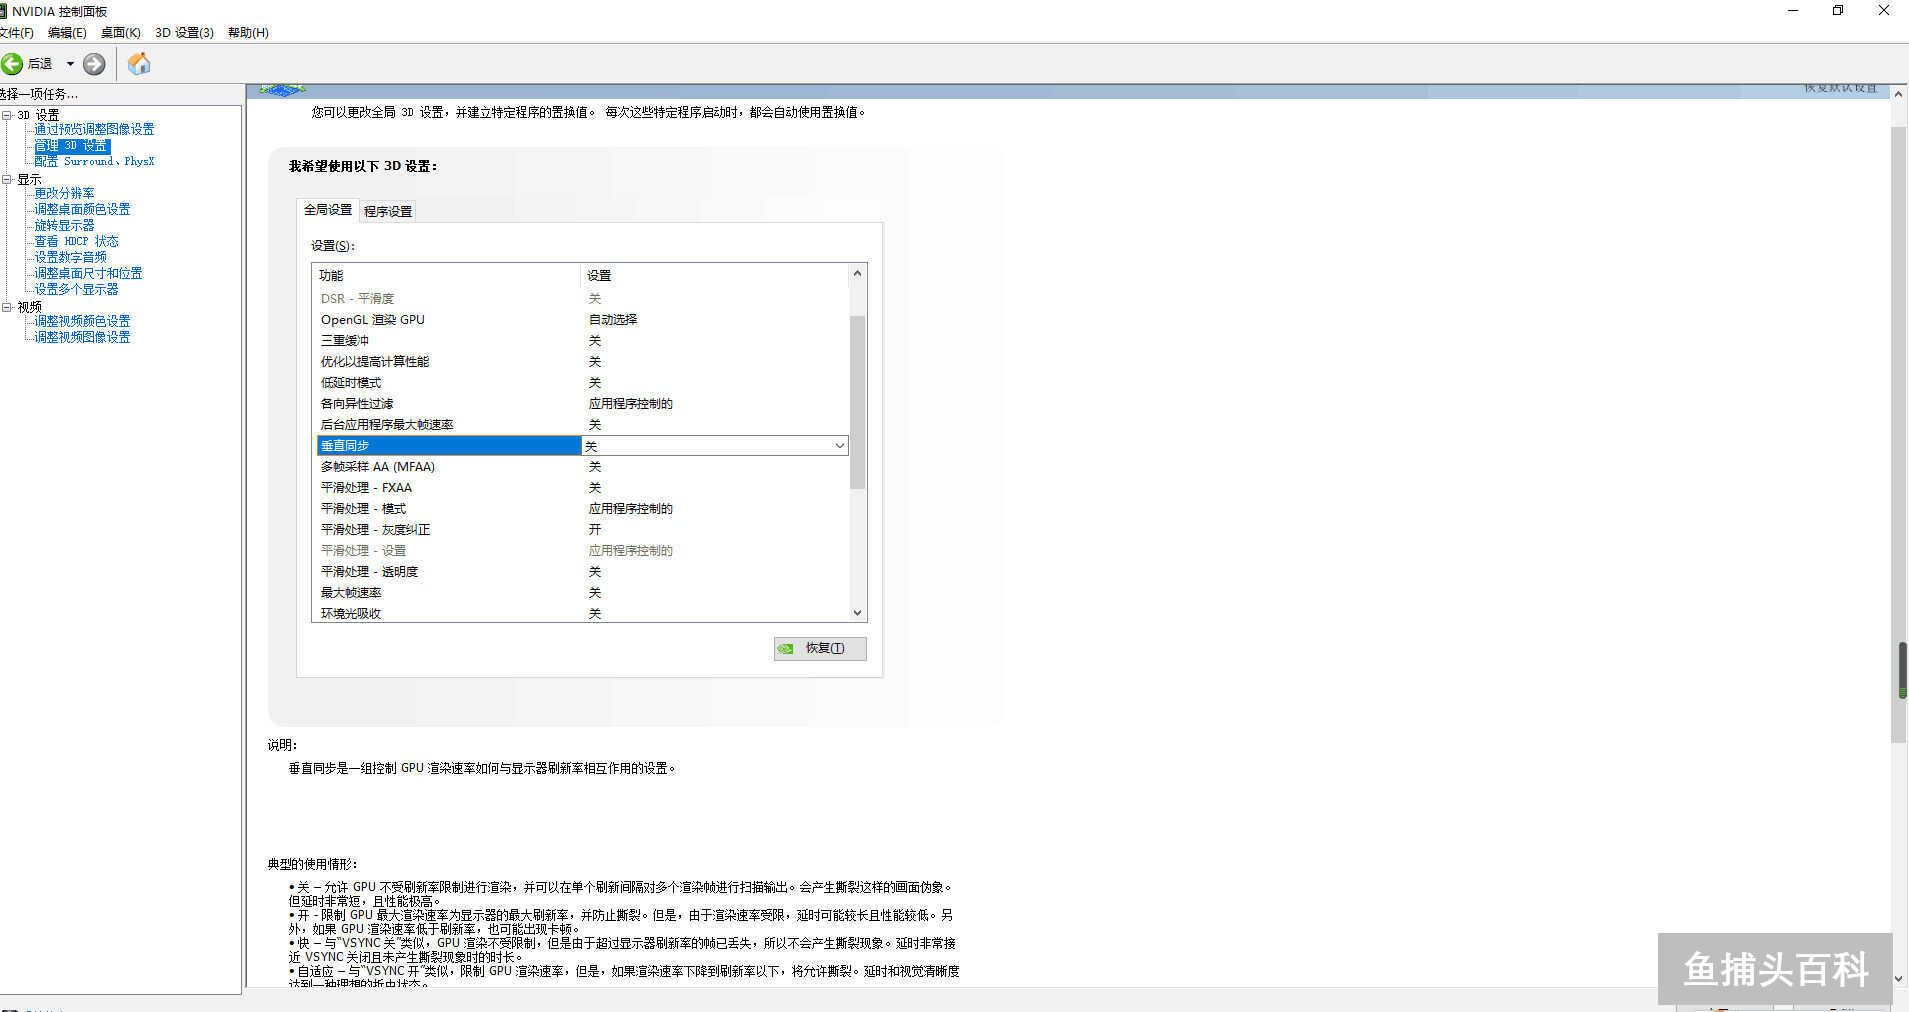
Task: Switch to the 程序设置 tab
Action: pyautogui.click(x=388, y=211)
